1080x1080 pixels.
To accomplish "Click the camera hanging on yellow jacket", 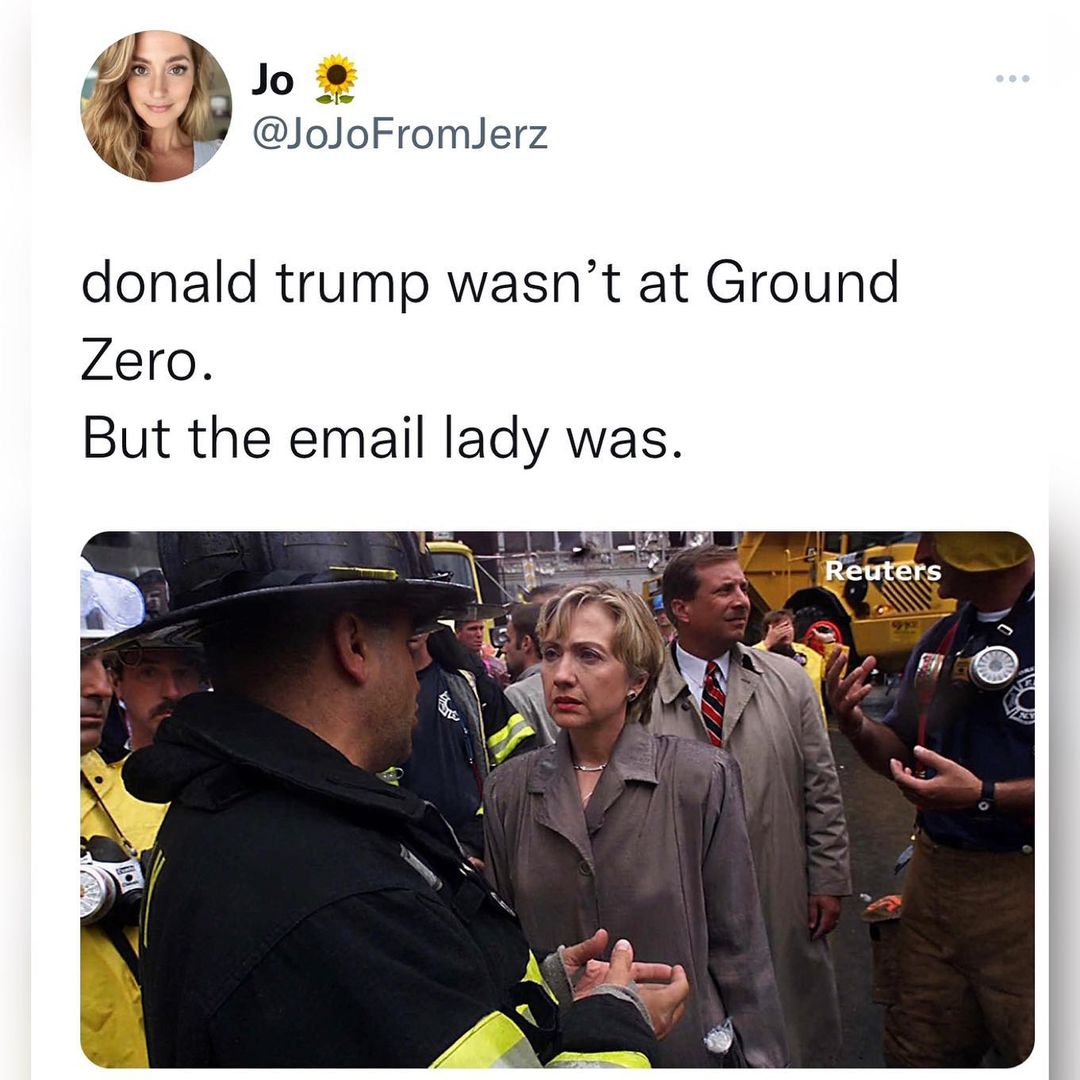I will click(x=110, y=878).
